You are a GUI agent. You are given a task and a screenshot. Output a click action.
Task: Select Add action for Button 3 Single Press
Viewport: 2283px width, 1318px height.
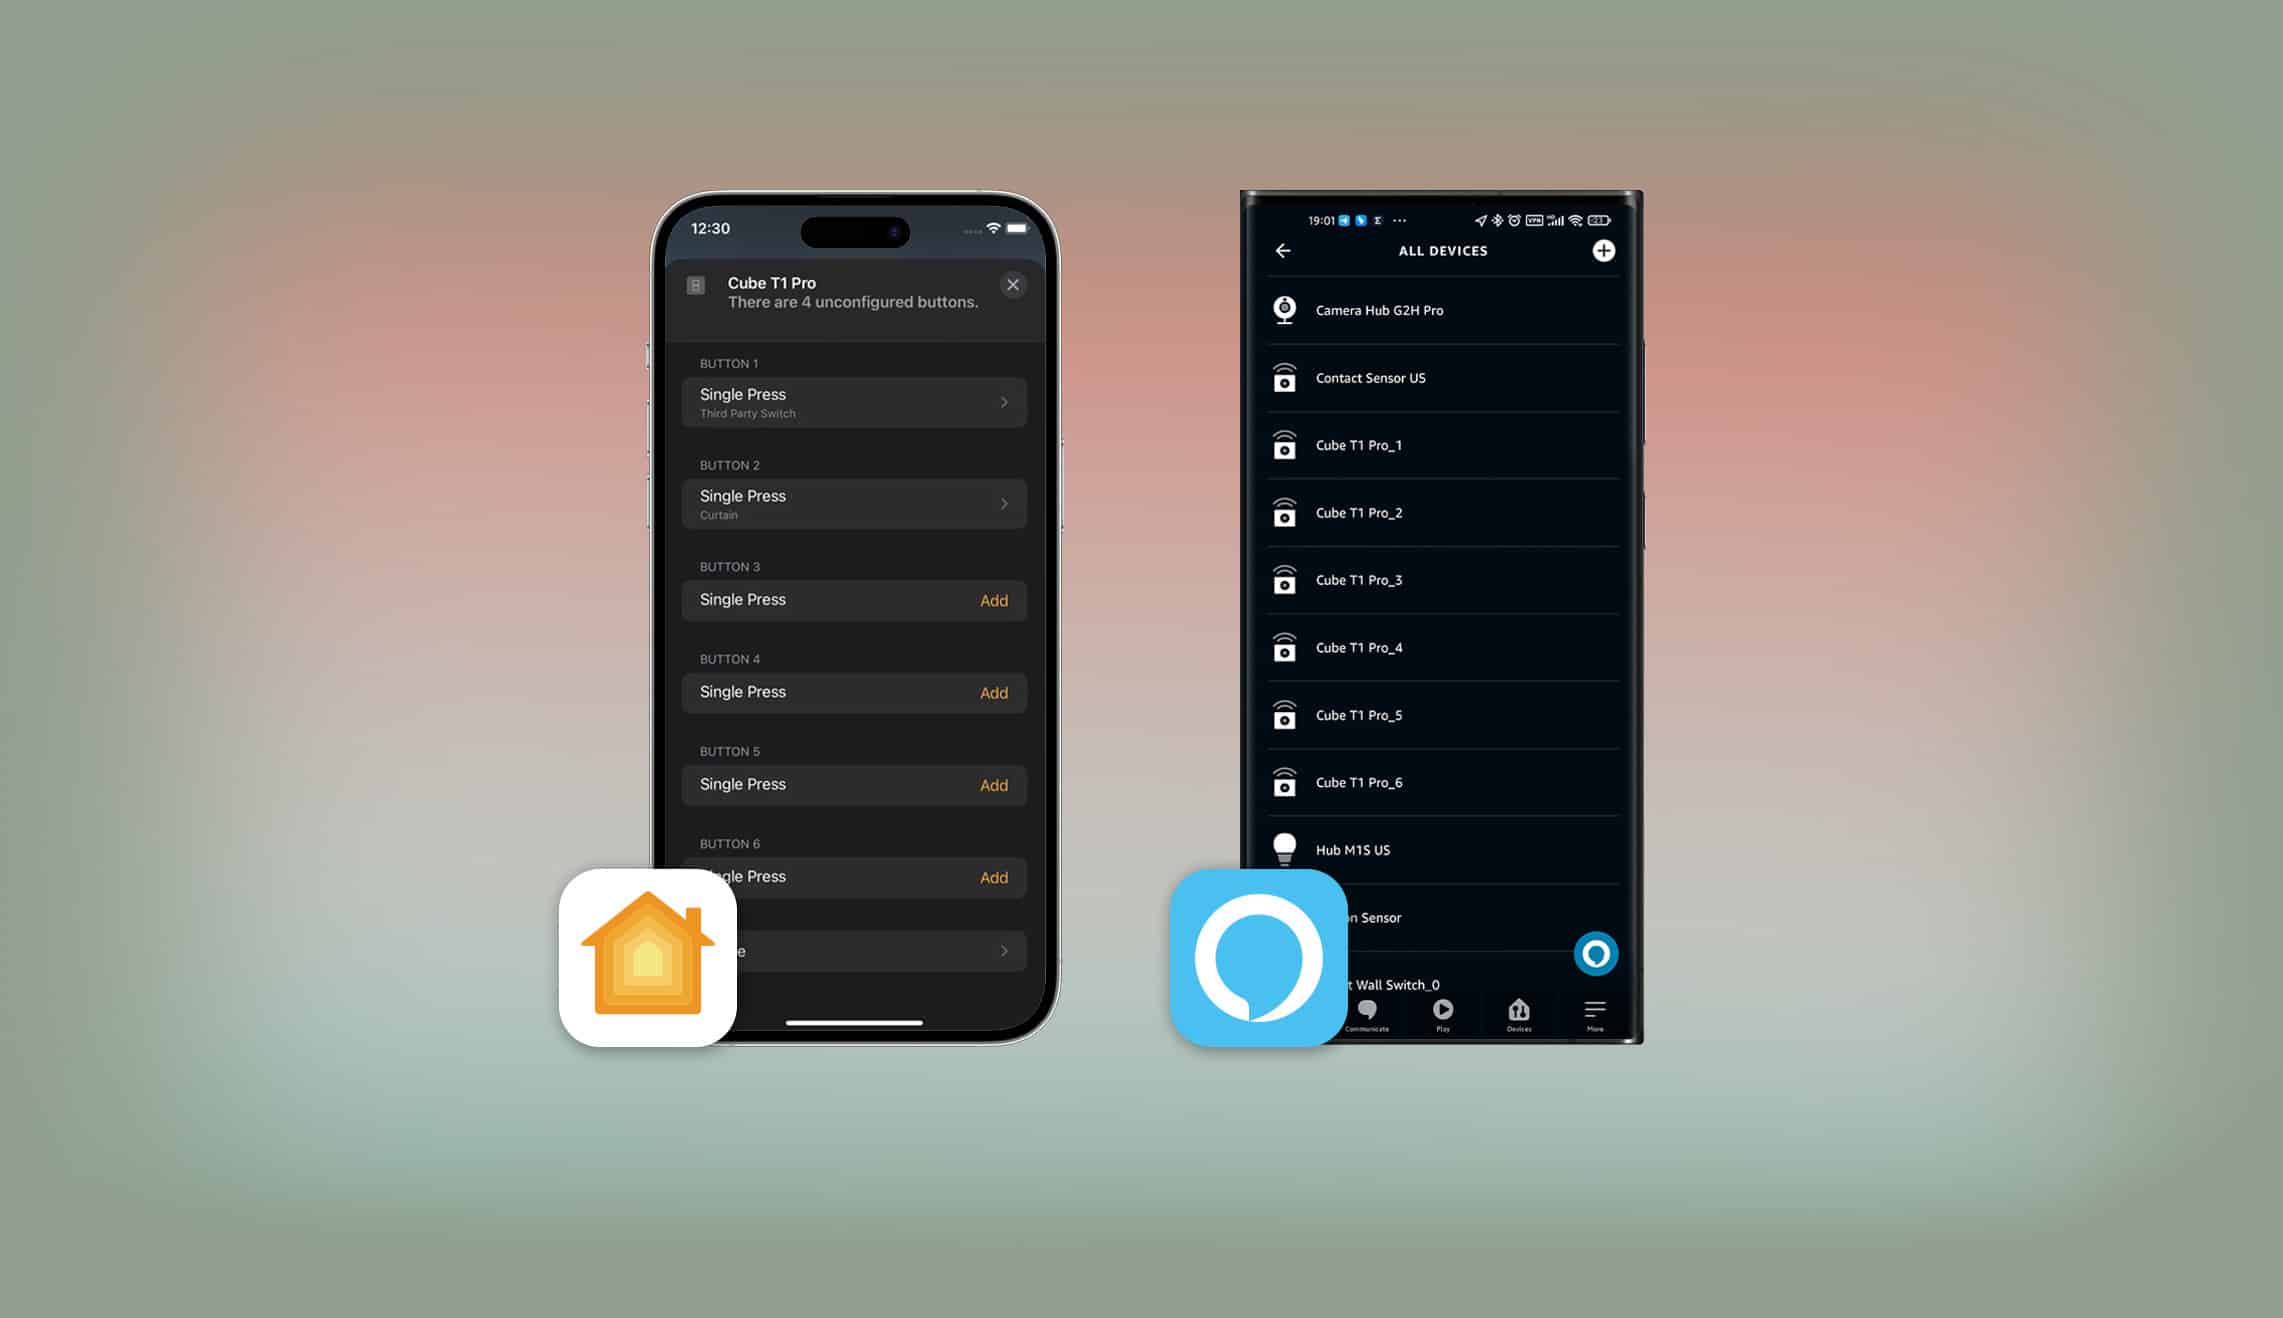(x=993, y=599)
